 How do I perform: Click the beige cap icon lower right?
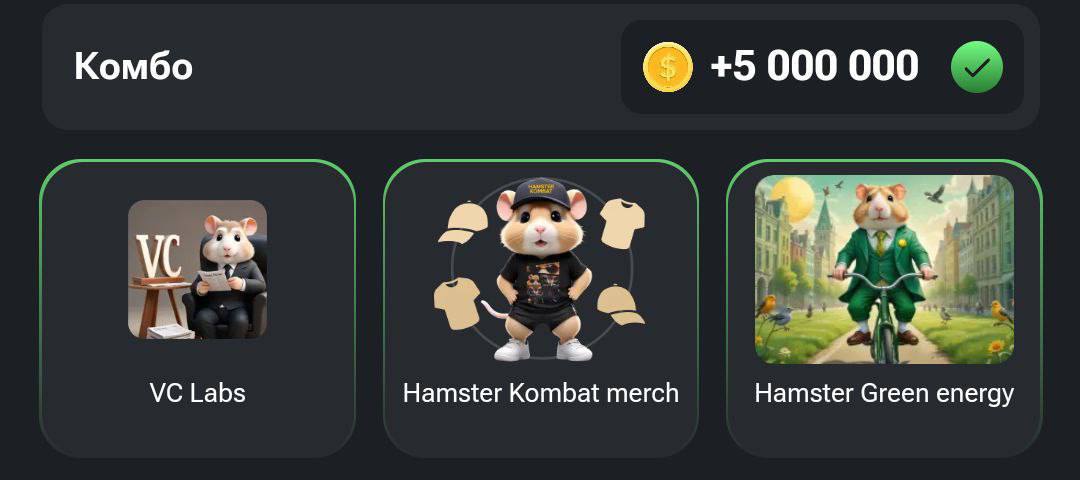(x=620, y=304)
